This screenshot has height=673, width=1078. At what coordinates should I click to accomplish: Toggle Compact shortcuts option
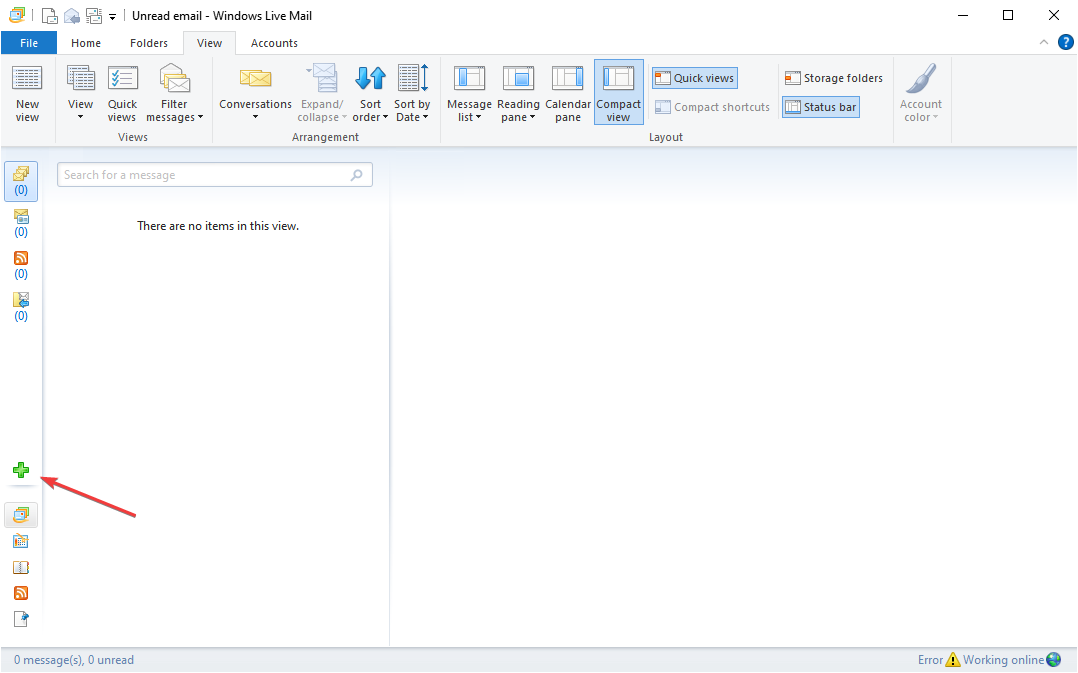[712, 107]
